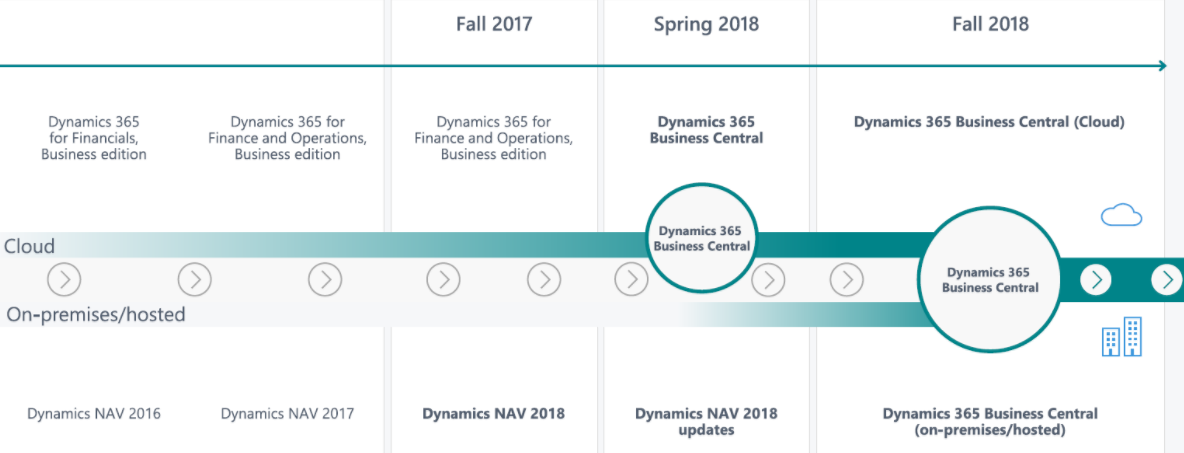Image resolution: width=1184 pixels, height=453 pixels.
Task: Click the On-premises/hosted lane label
Action: [96, 314]
